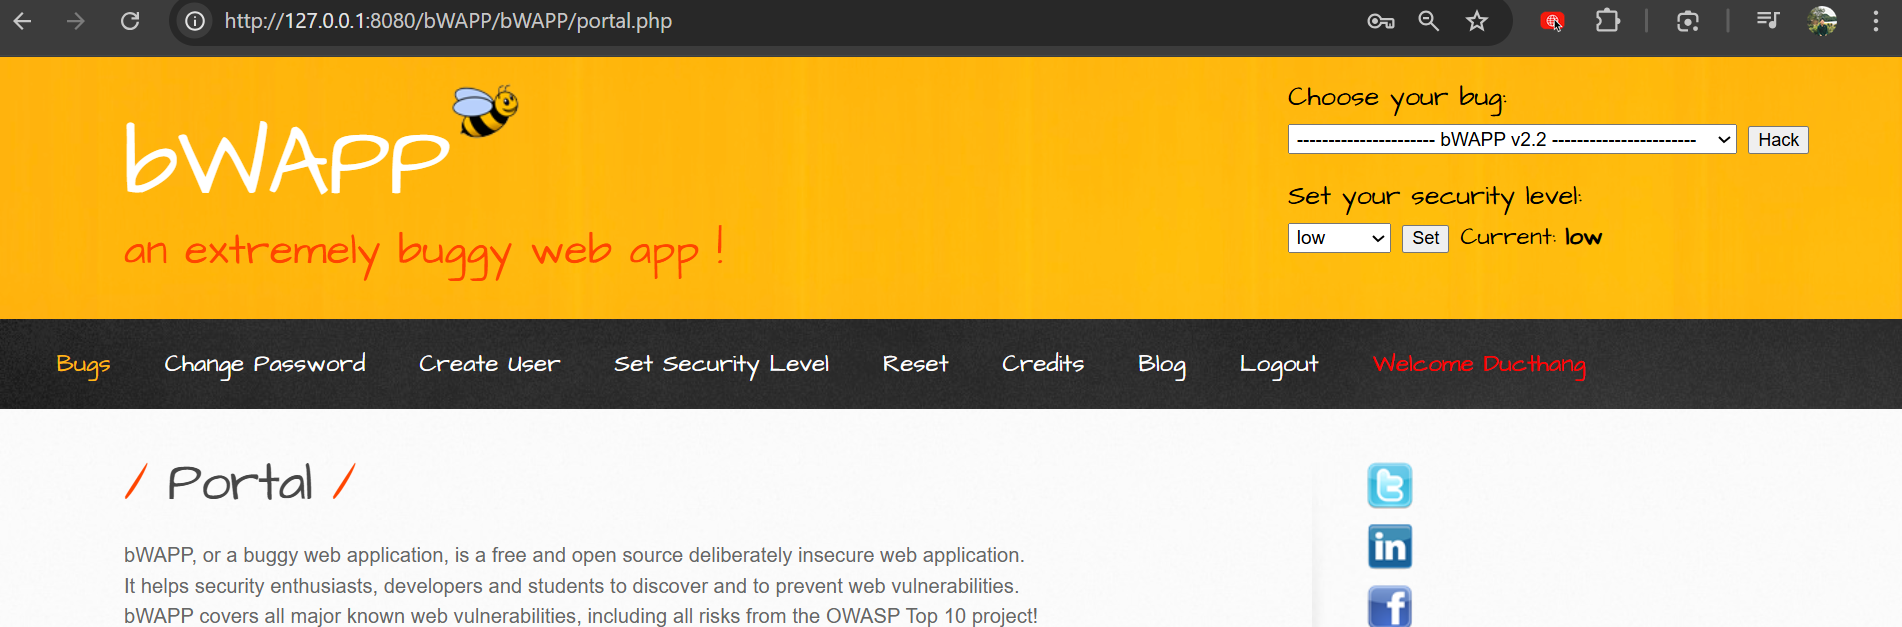The height and width of the screenshot is (627, 1902).
Task: Open the browser three-dot menu
Action: 1875,21
